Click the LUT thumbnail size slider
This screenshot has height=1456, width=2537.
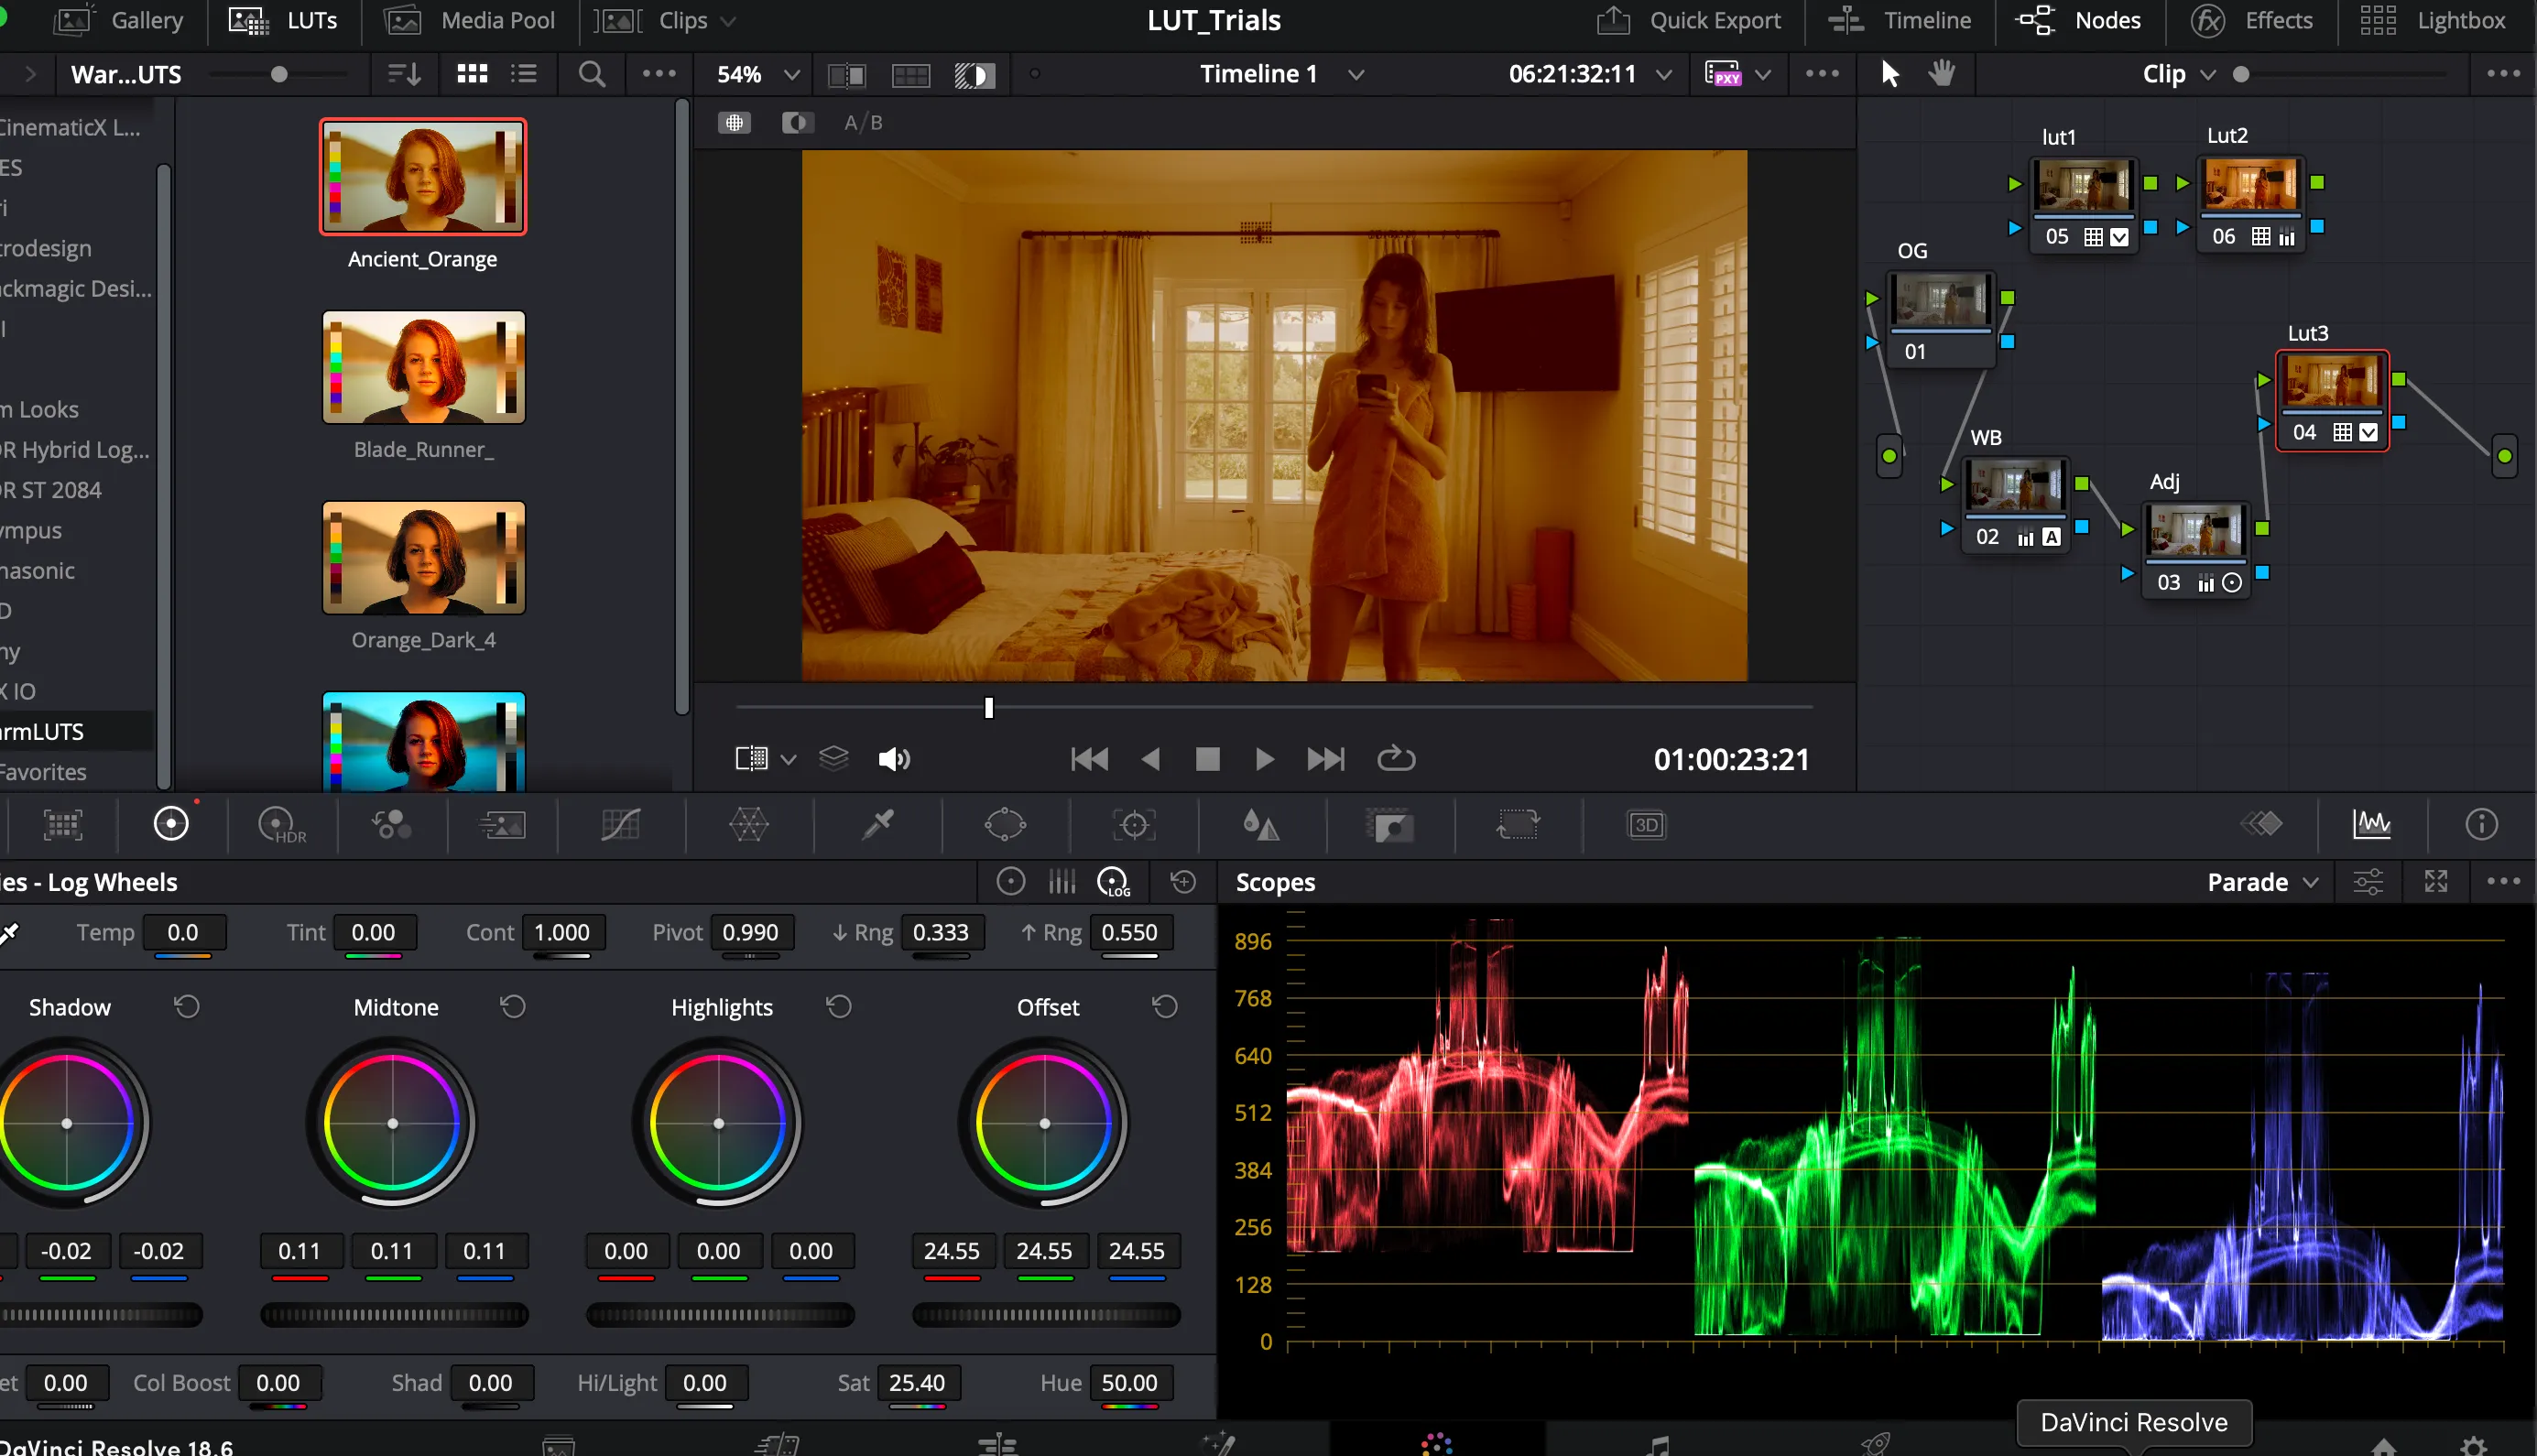click(279, 74)
